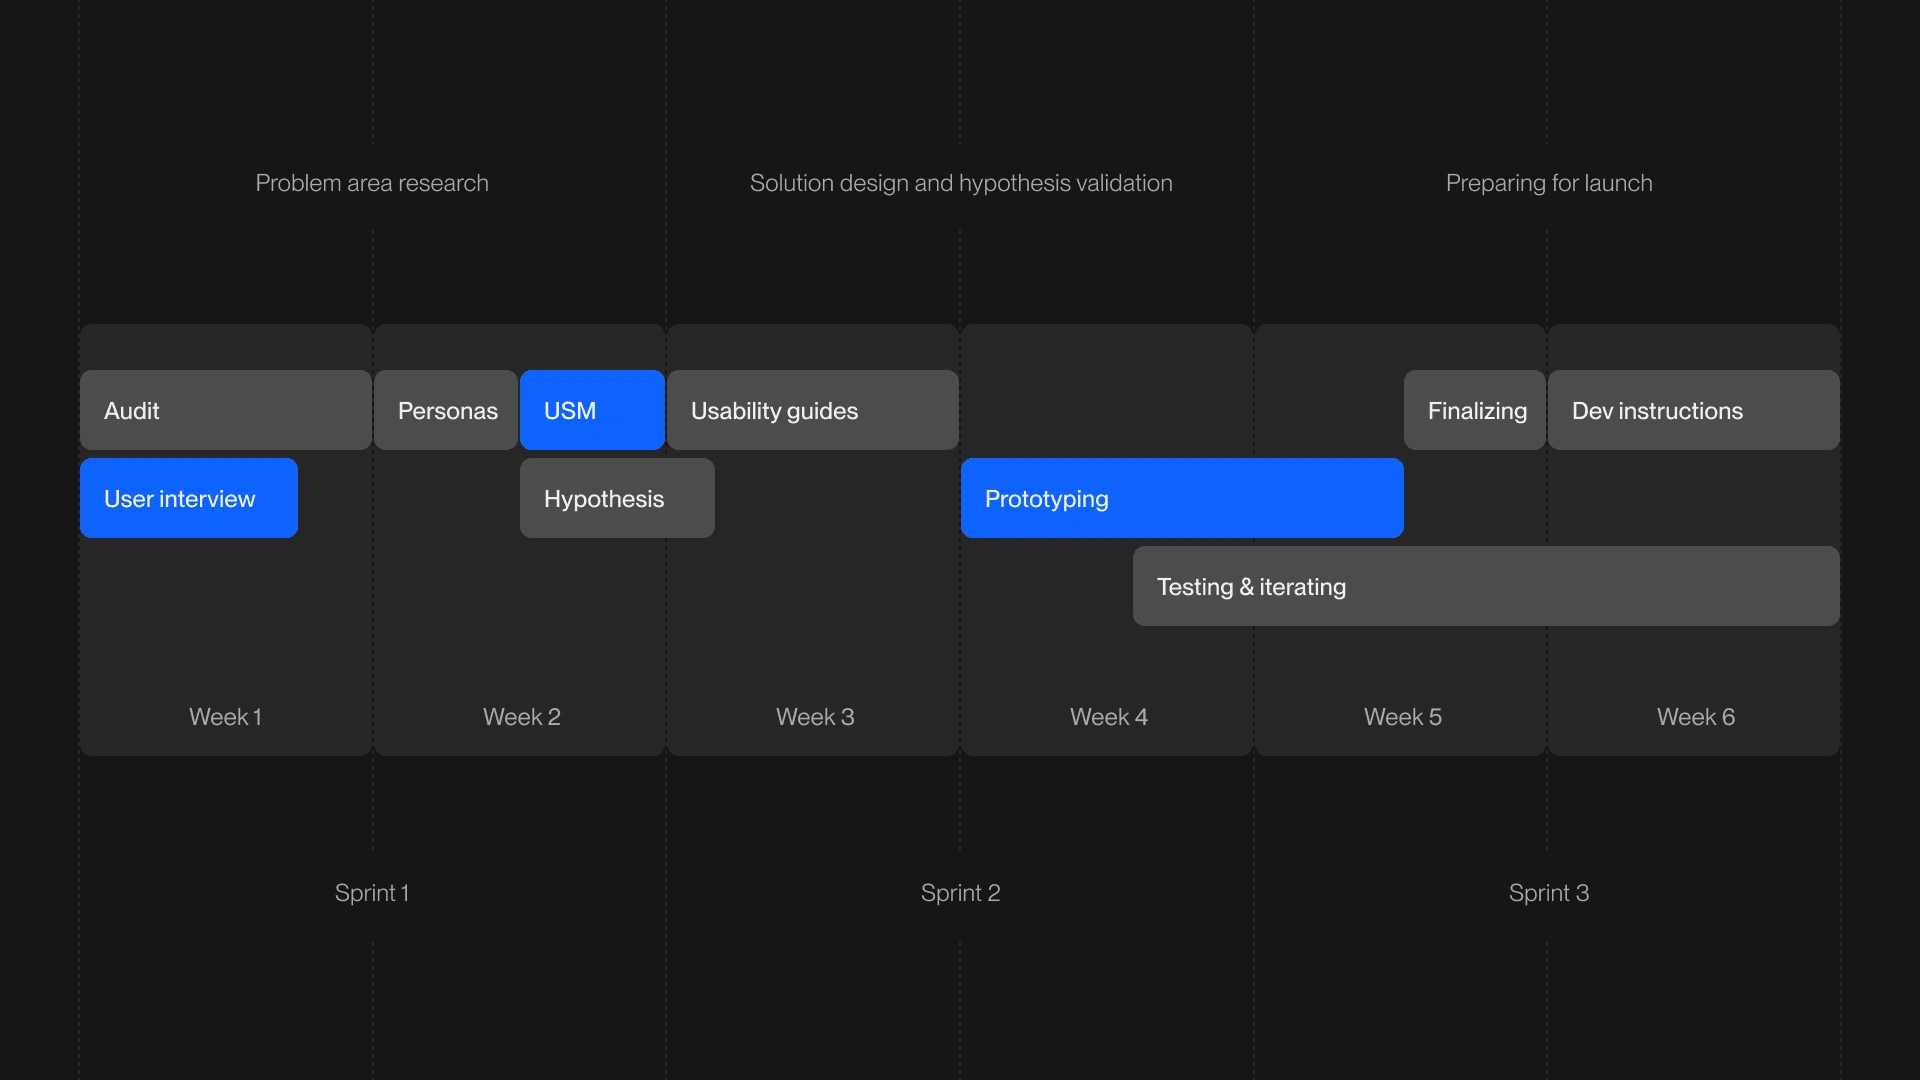Select the Testing & iterating bar
Viewport: 1920px width, 1080px height.
click(x=1486, y=586)
